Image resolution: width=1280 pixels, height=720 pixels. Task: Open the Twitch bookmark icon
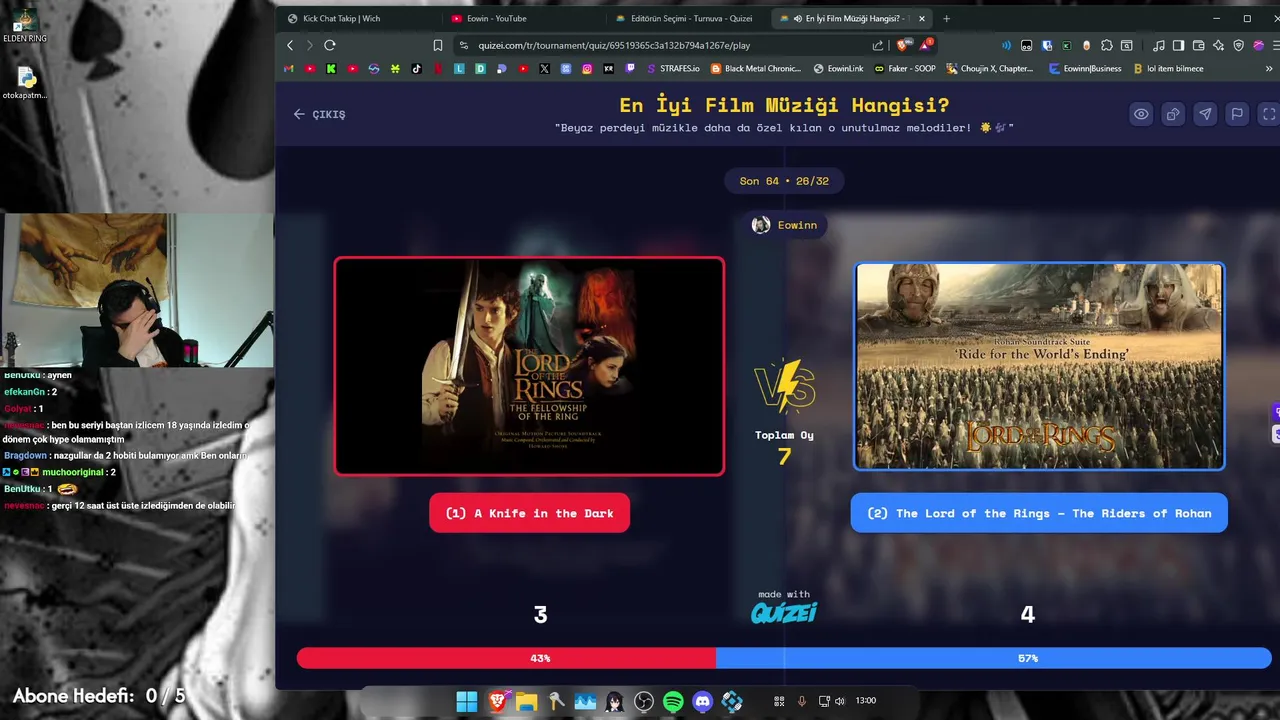click(x=630, y=69)
